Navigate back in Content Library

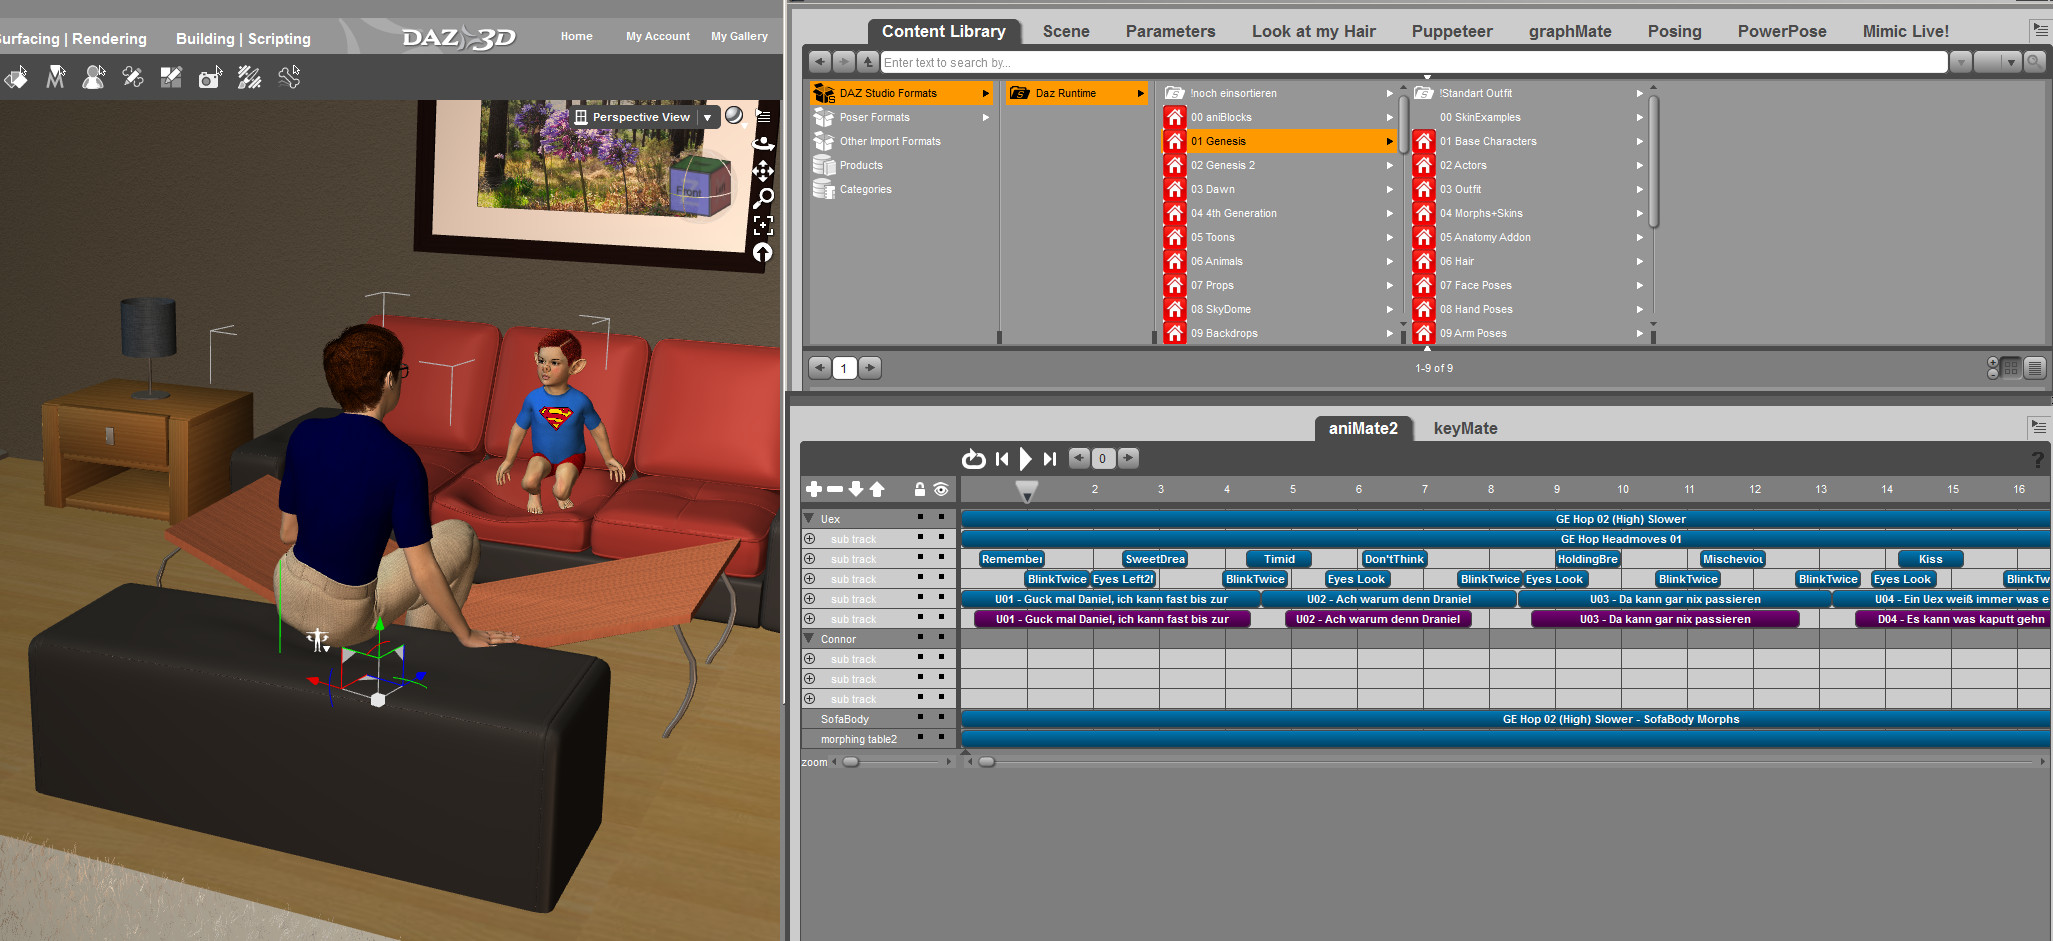[820, 62]
